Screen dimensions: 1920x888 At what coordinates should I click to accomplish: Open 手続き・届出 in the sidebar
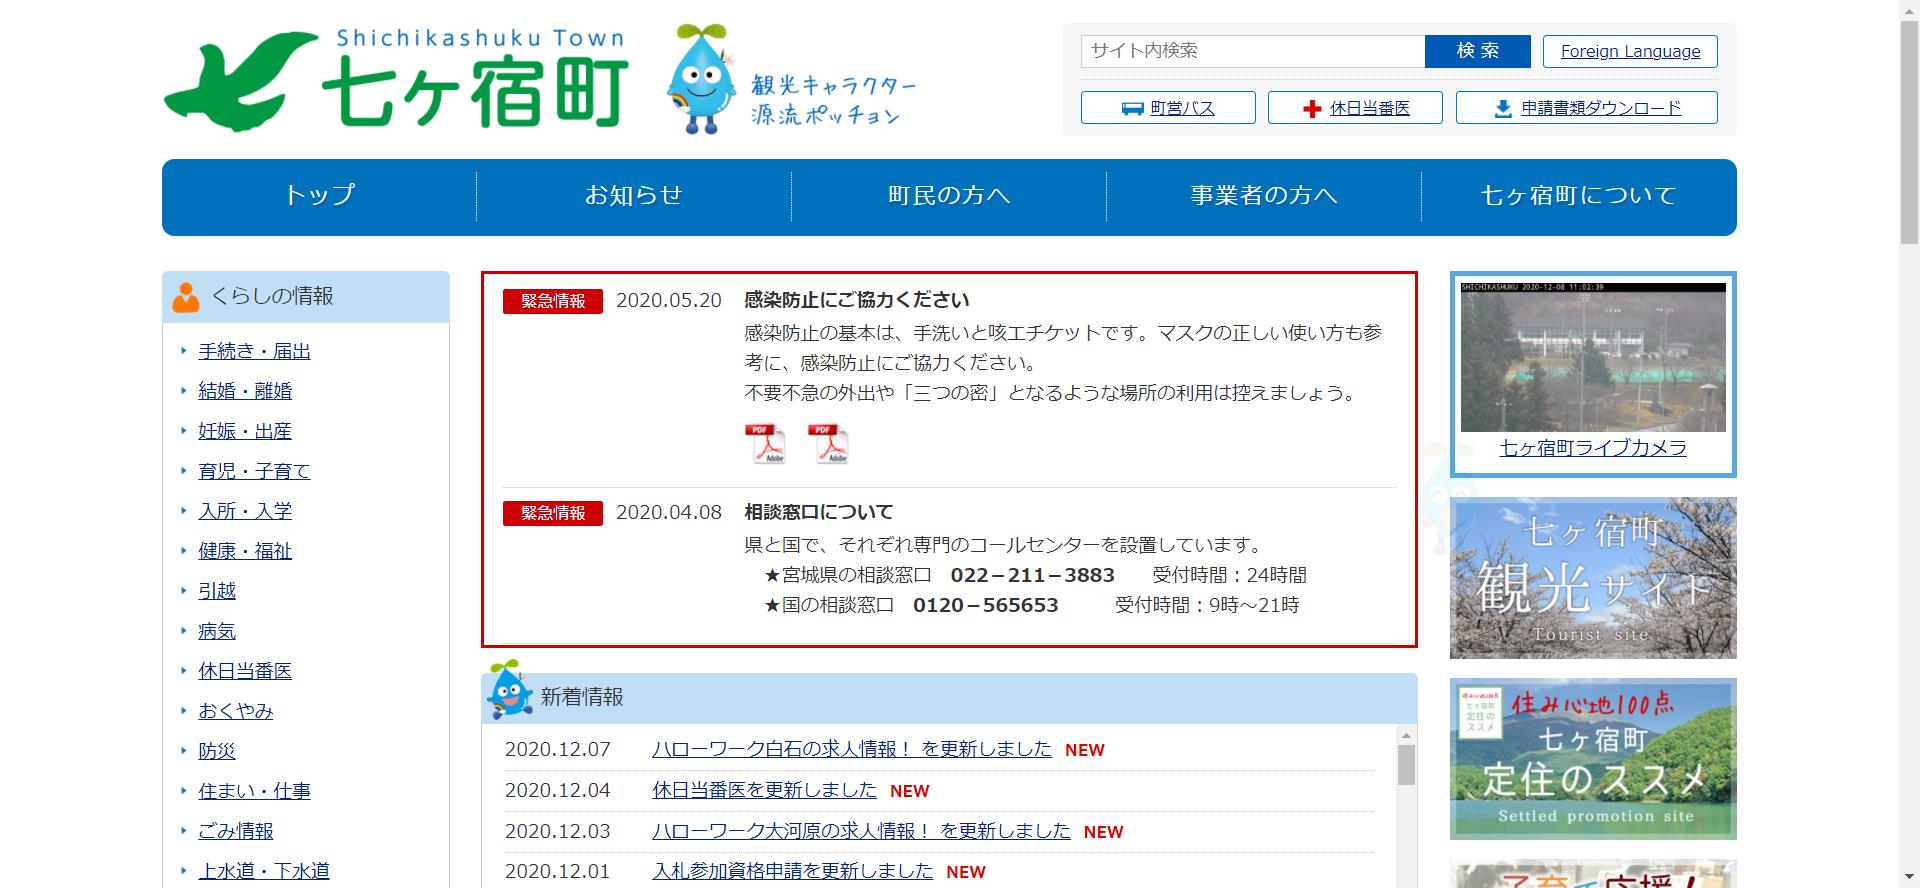point(254,351)
